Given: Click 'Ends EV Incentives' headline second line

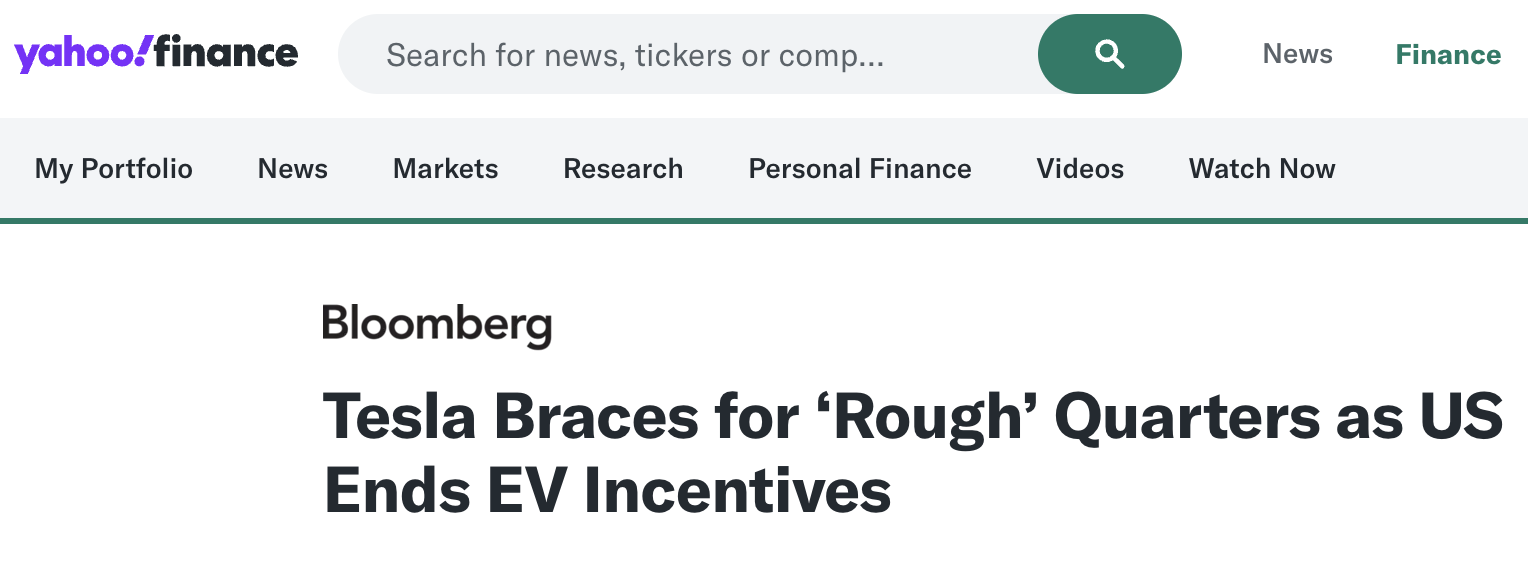Looking at the screenshot, I should coord(607,491).
